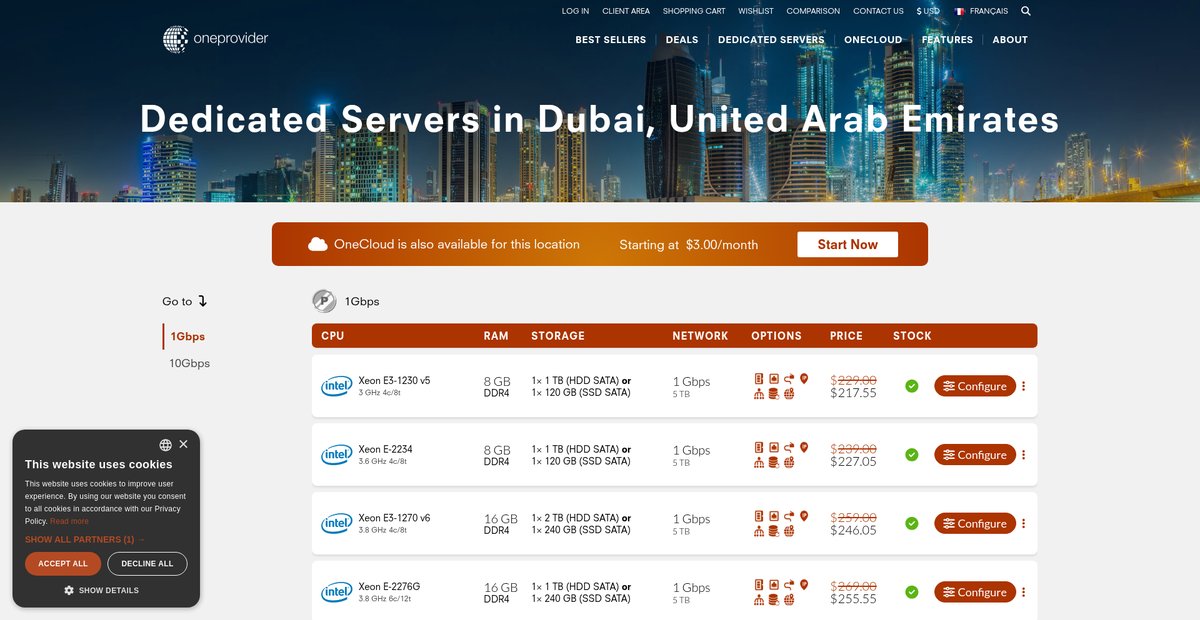Configure the Xeon E-2234 server

tap(975, 455)
